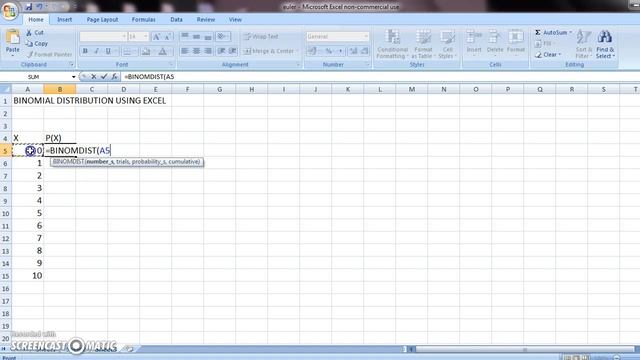
Task: Click the Cut scissors command
Action: 35,33
